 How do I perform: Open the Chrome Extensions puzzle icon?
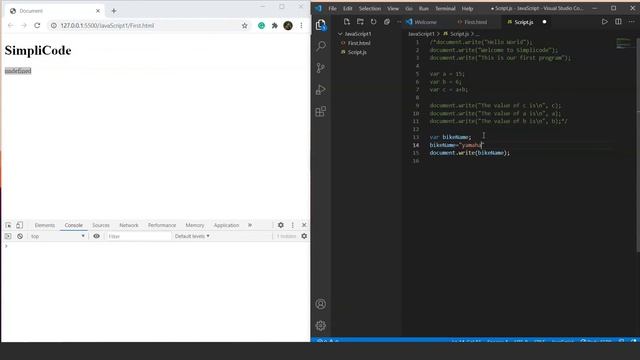point(275,26)
